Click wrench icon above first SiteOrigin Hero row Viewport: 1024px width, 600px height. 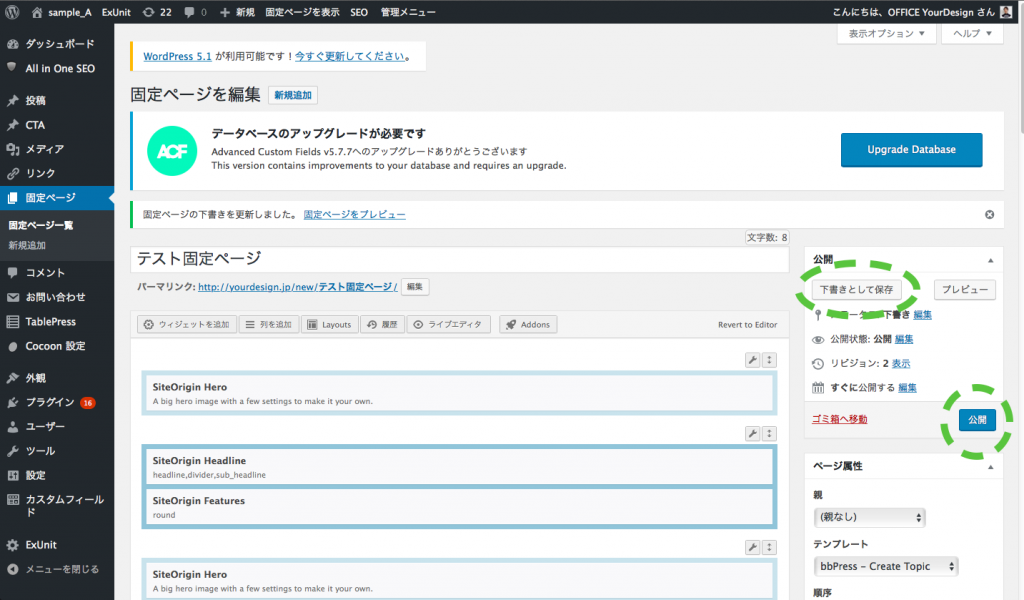(752, 360)
